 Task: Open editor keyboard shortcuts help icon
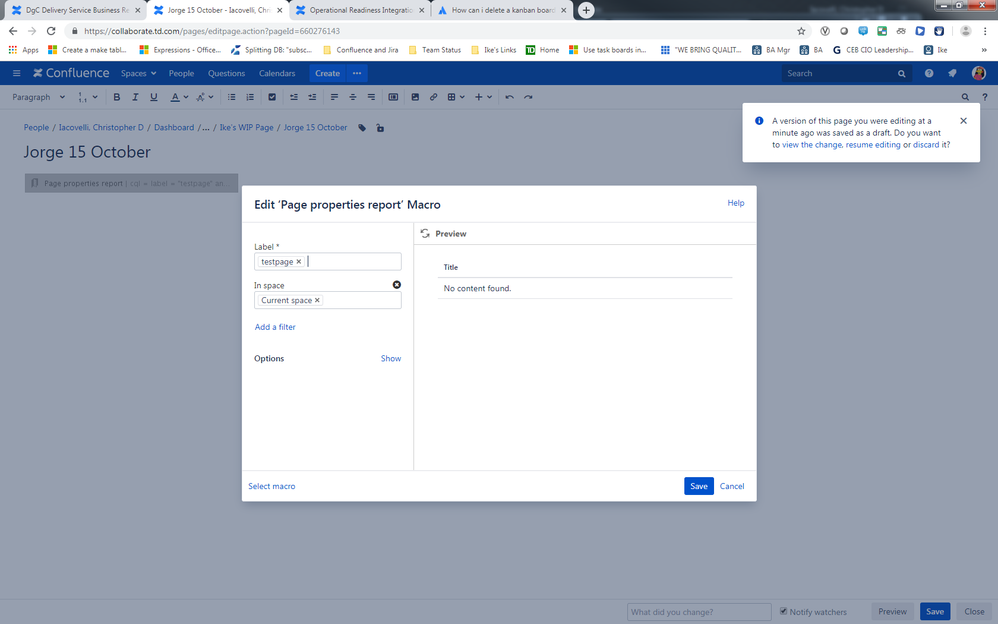[985, 97]
